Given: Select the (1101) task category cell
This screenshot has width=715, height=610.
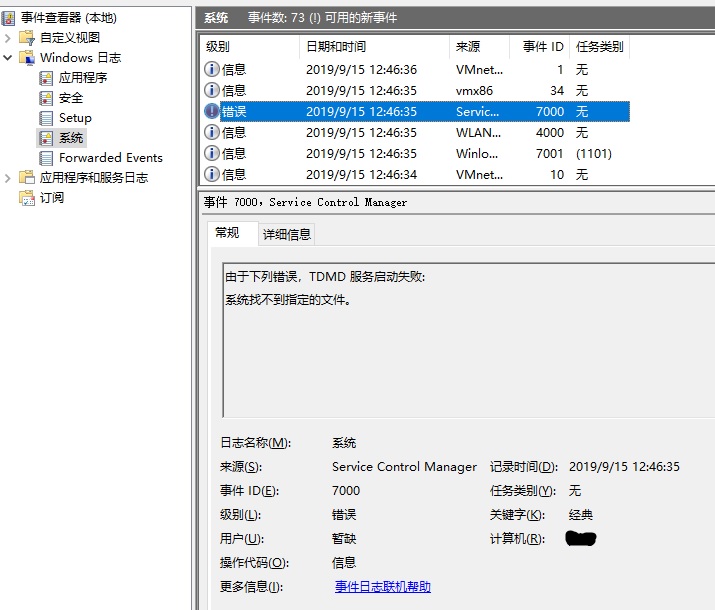Looking at the screenshot, I should point(593,154).
